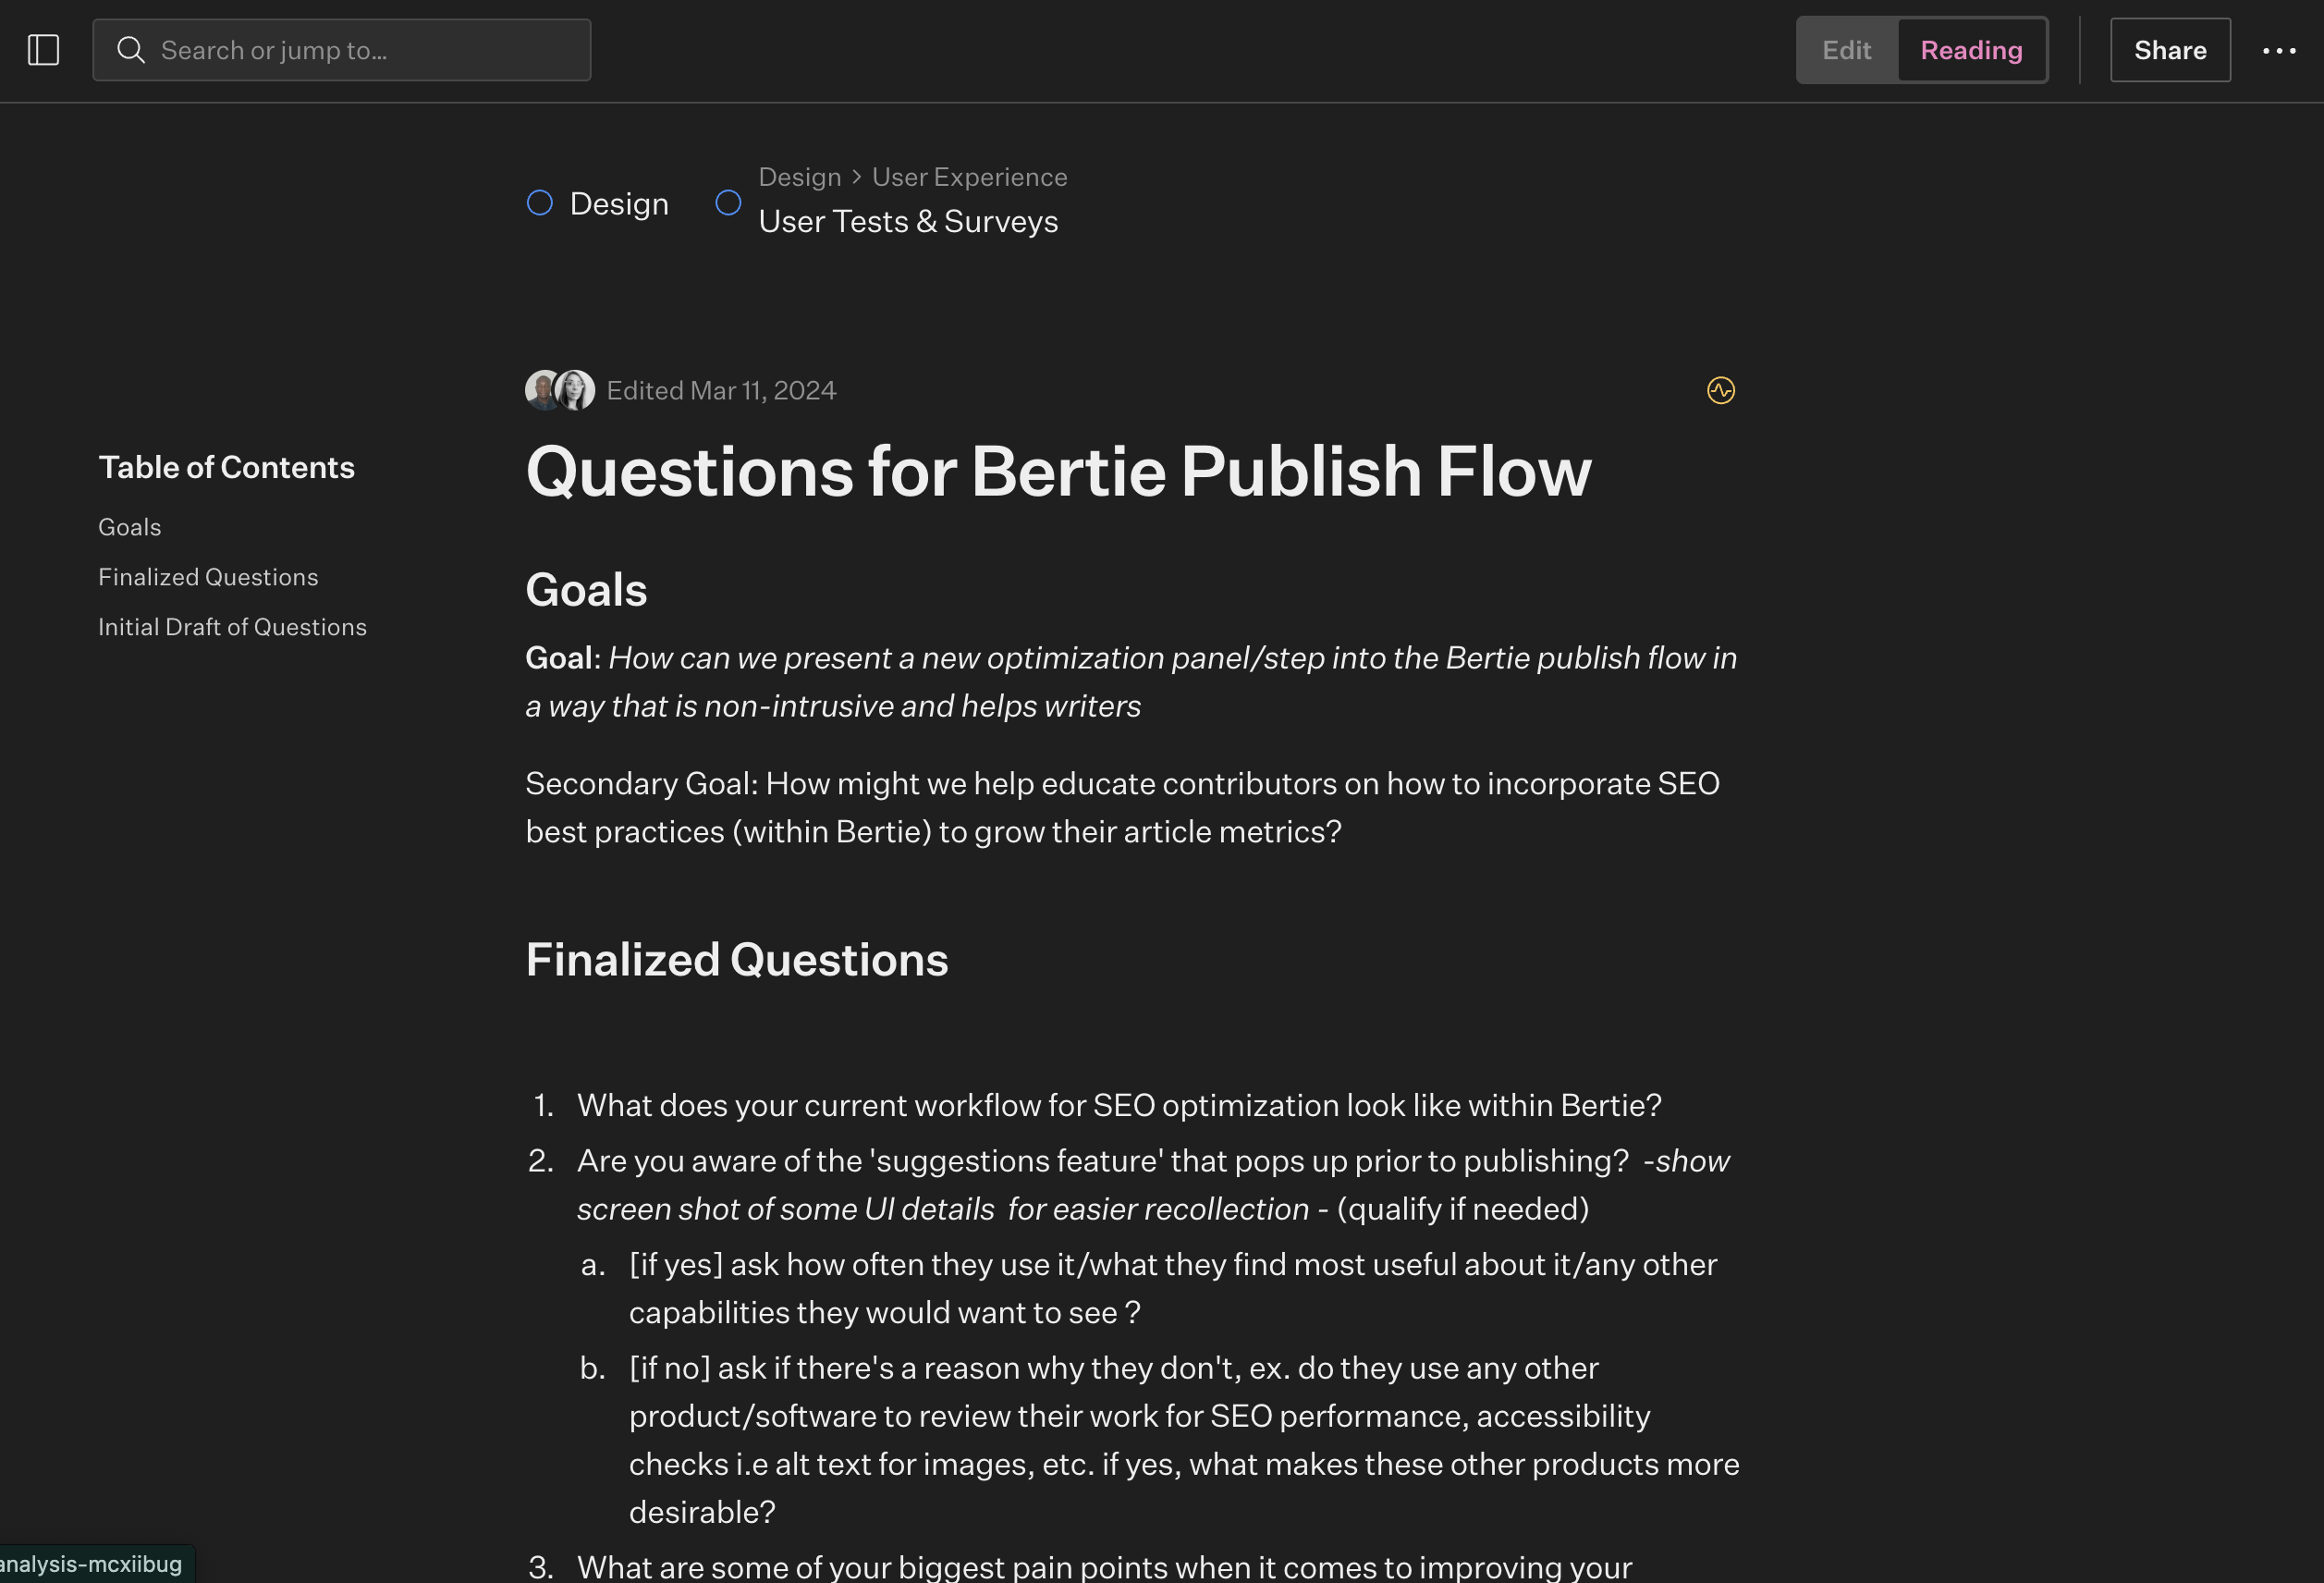
Task: Open the Design collection link
Action: [x=619, y=204]
